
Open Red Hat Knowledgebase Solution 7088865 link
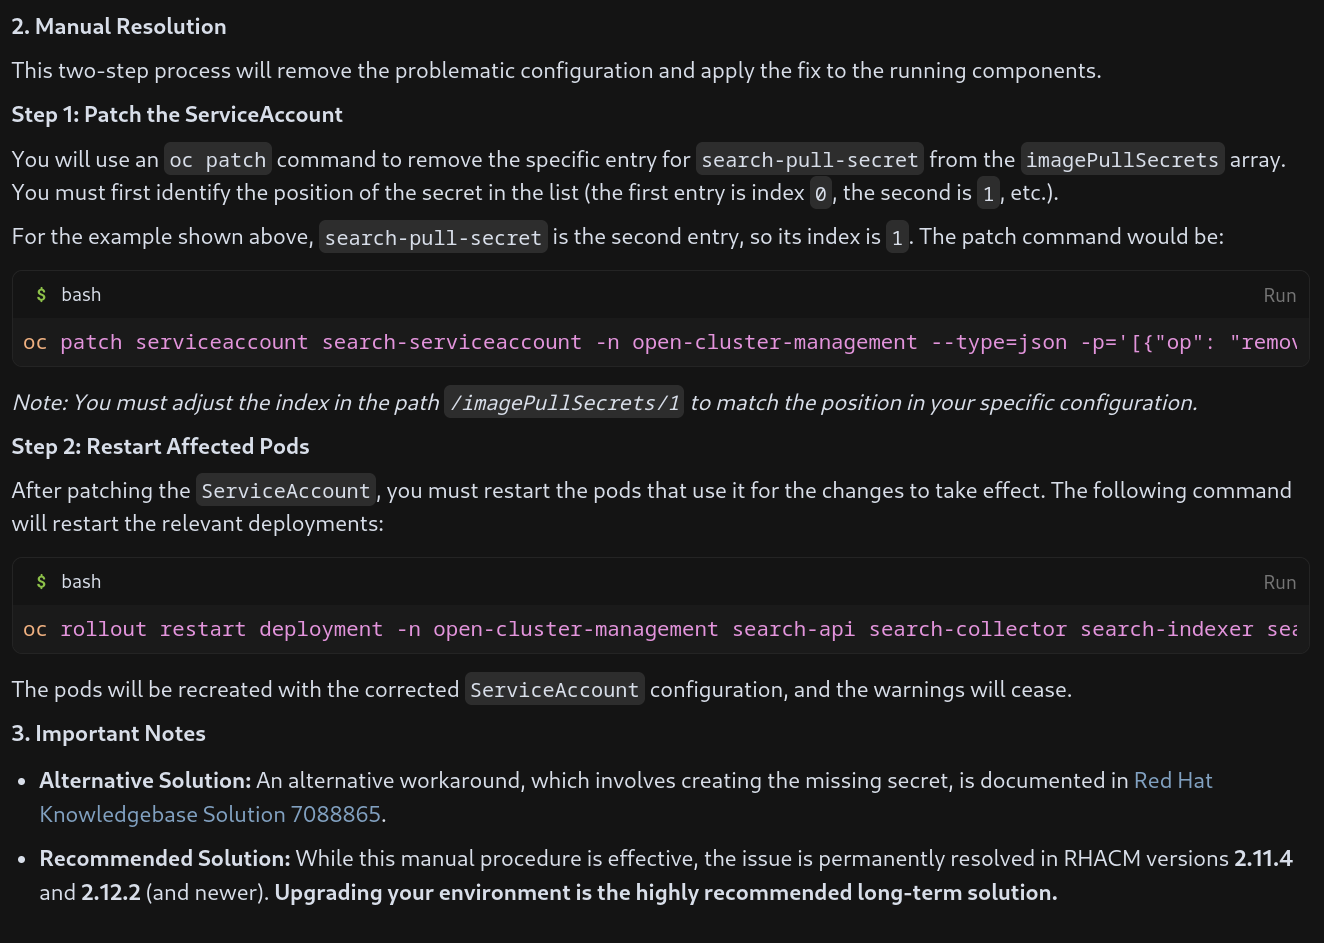click(x=210, y=814)
